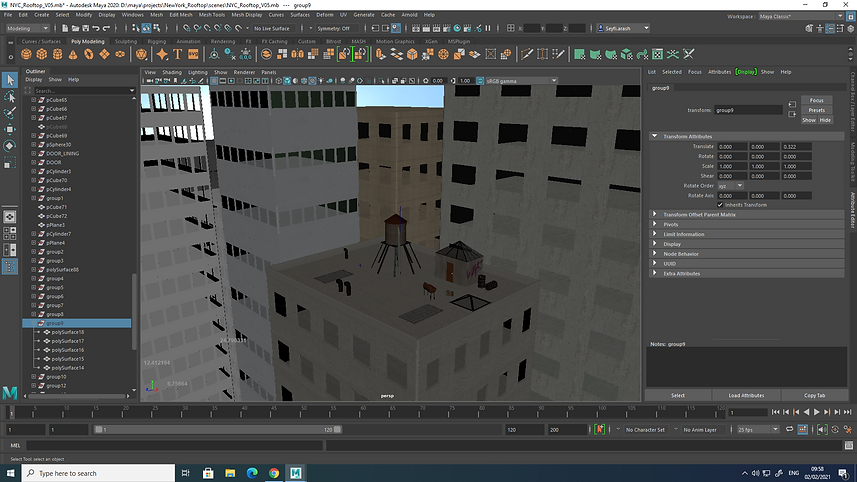Image resolution: width=857 pixels, height=482 pixels.
Task: Click the Maya logo home icon
Action: pos(10,392)
